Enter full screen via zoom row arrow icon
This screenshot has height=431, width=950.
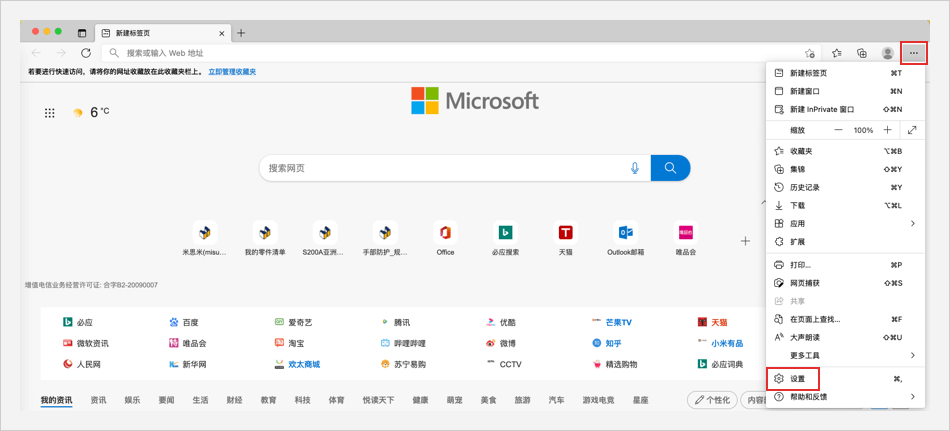coord(912,130)
